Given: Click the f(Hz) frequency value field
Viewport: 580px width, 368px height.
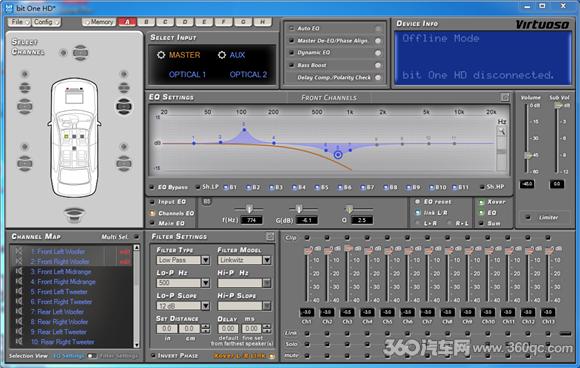Looking at the screenshot, I should click(x=252, y=220).
